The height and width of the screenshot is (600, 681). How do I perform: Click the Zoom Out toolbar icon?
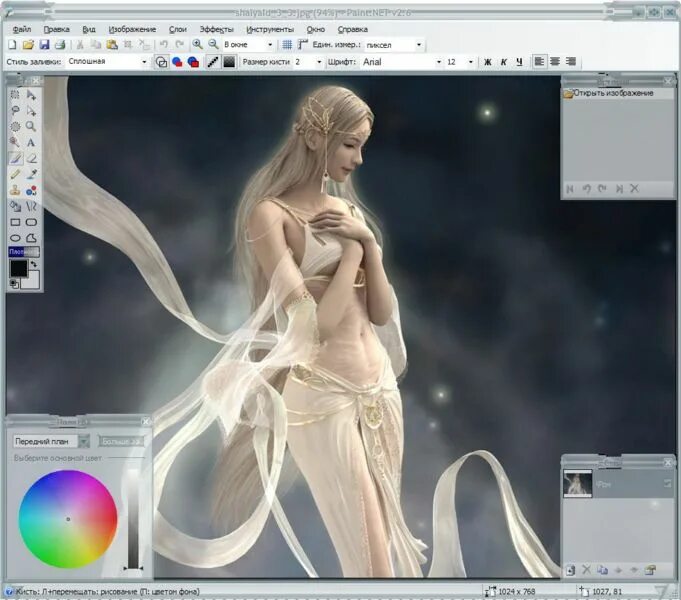coord(213,44)
